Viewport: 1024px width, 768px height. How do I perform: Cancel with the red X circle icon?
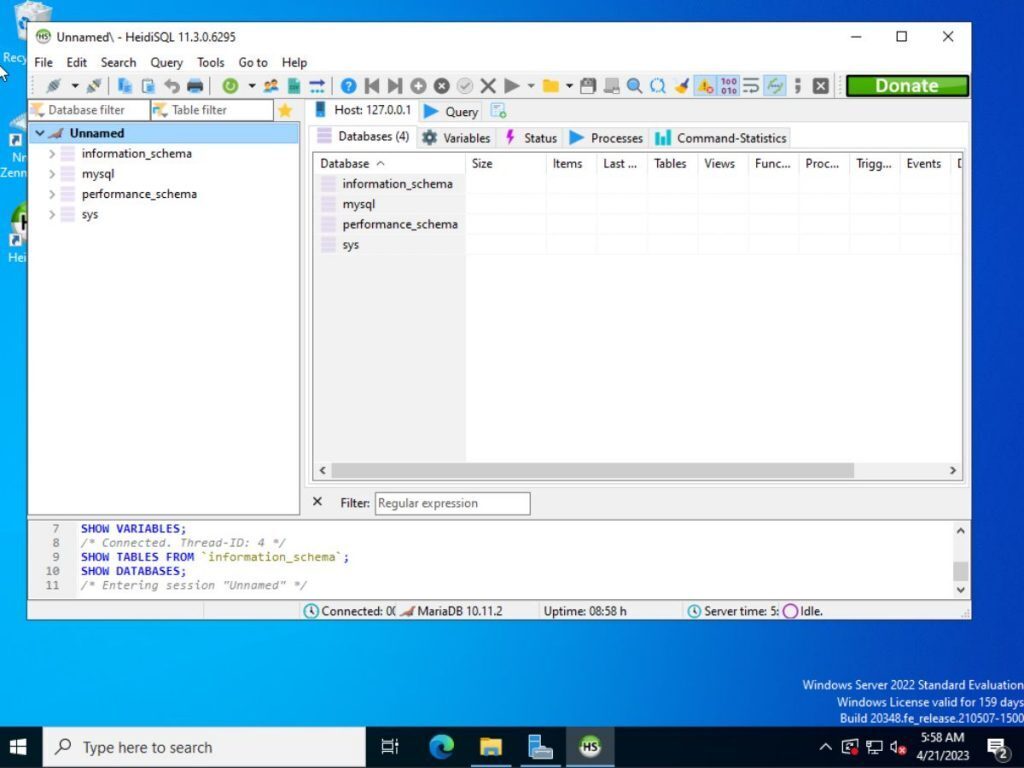(440, 86)
